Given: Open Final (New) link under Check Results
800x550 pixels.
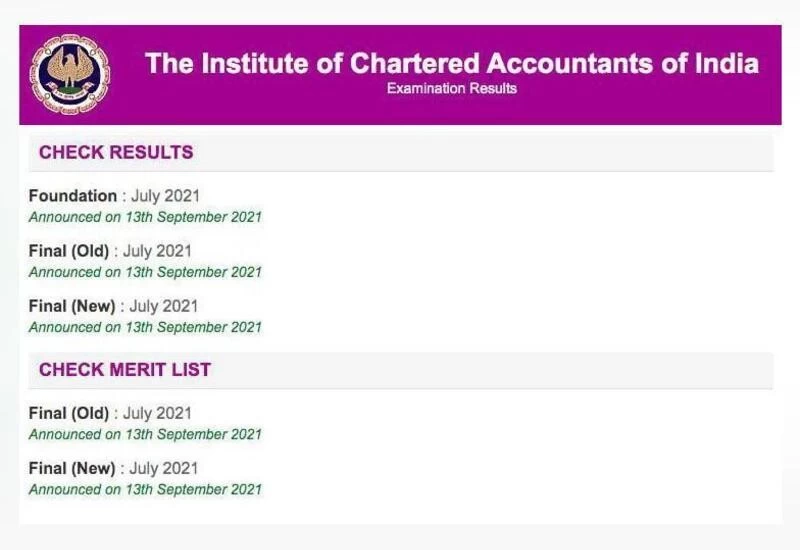Looking at the screenshot, I should tap(72, 306).
